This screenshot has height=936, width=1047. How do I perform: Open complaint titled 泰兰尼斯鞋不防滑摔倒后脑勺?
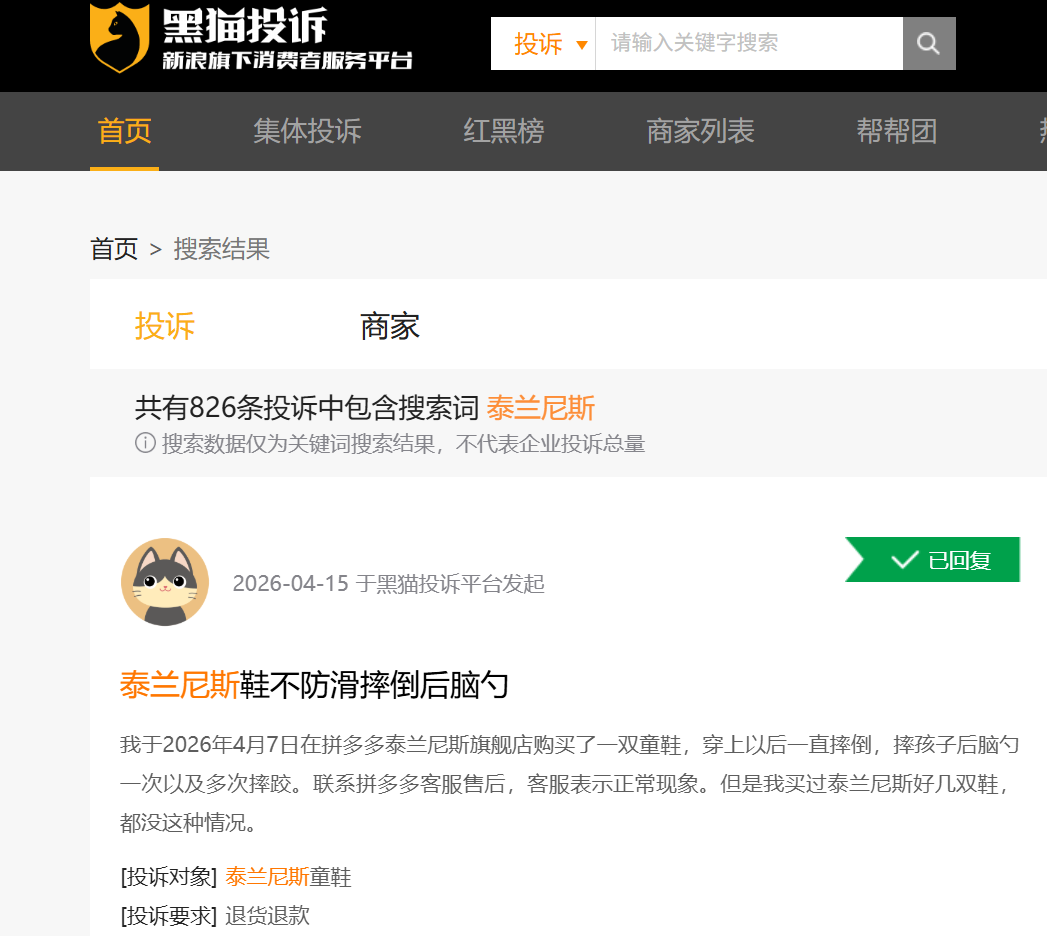point(314,685)
